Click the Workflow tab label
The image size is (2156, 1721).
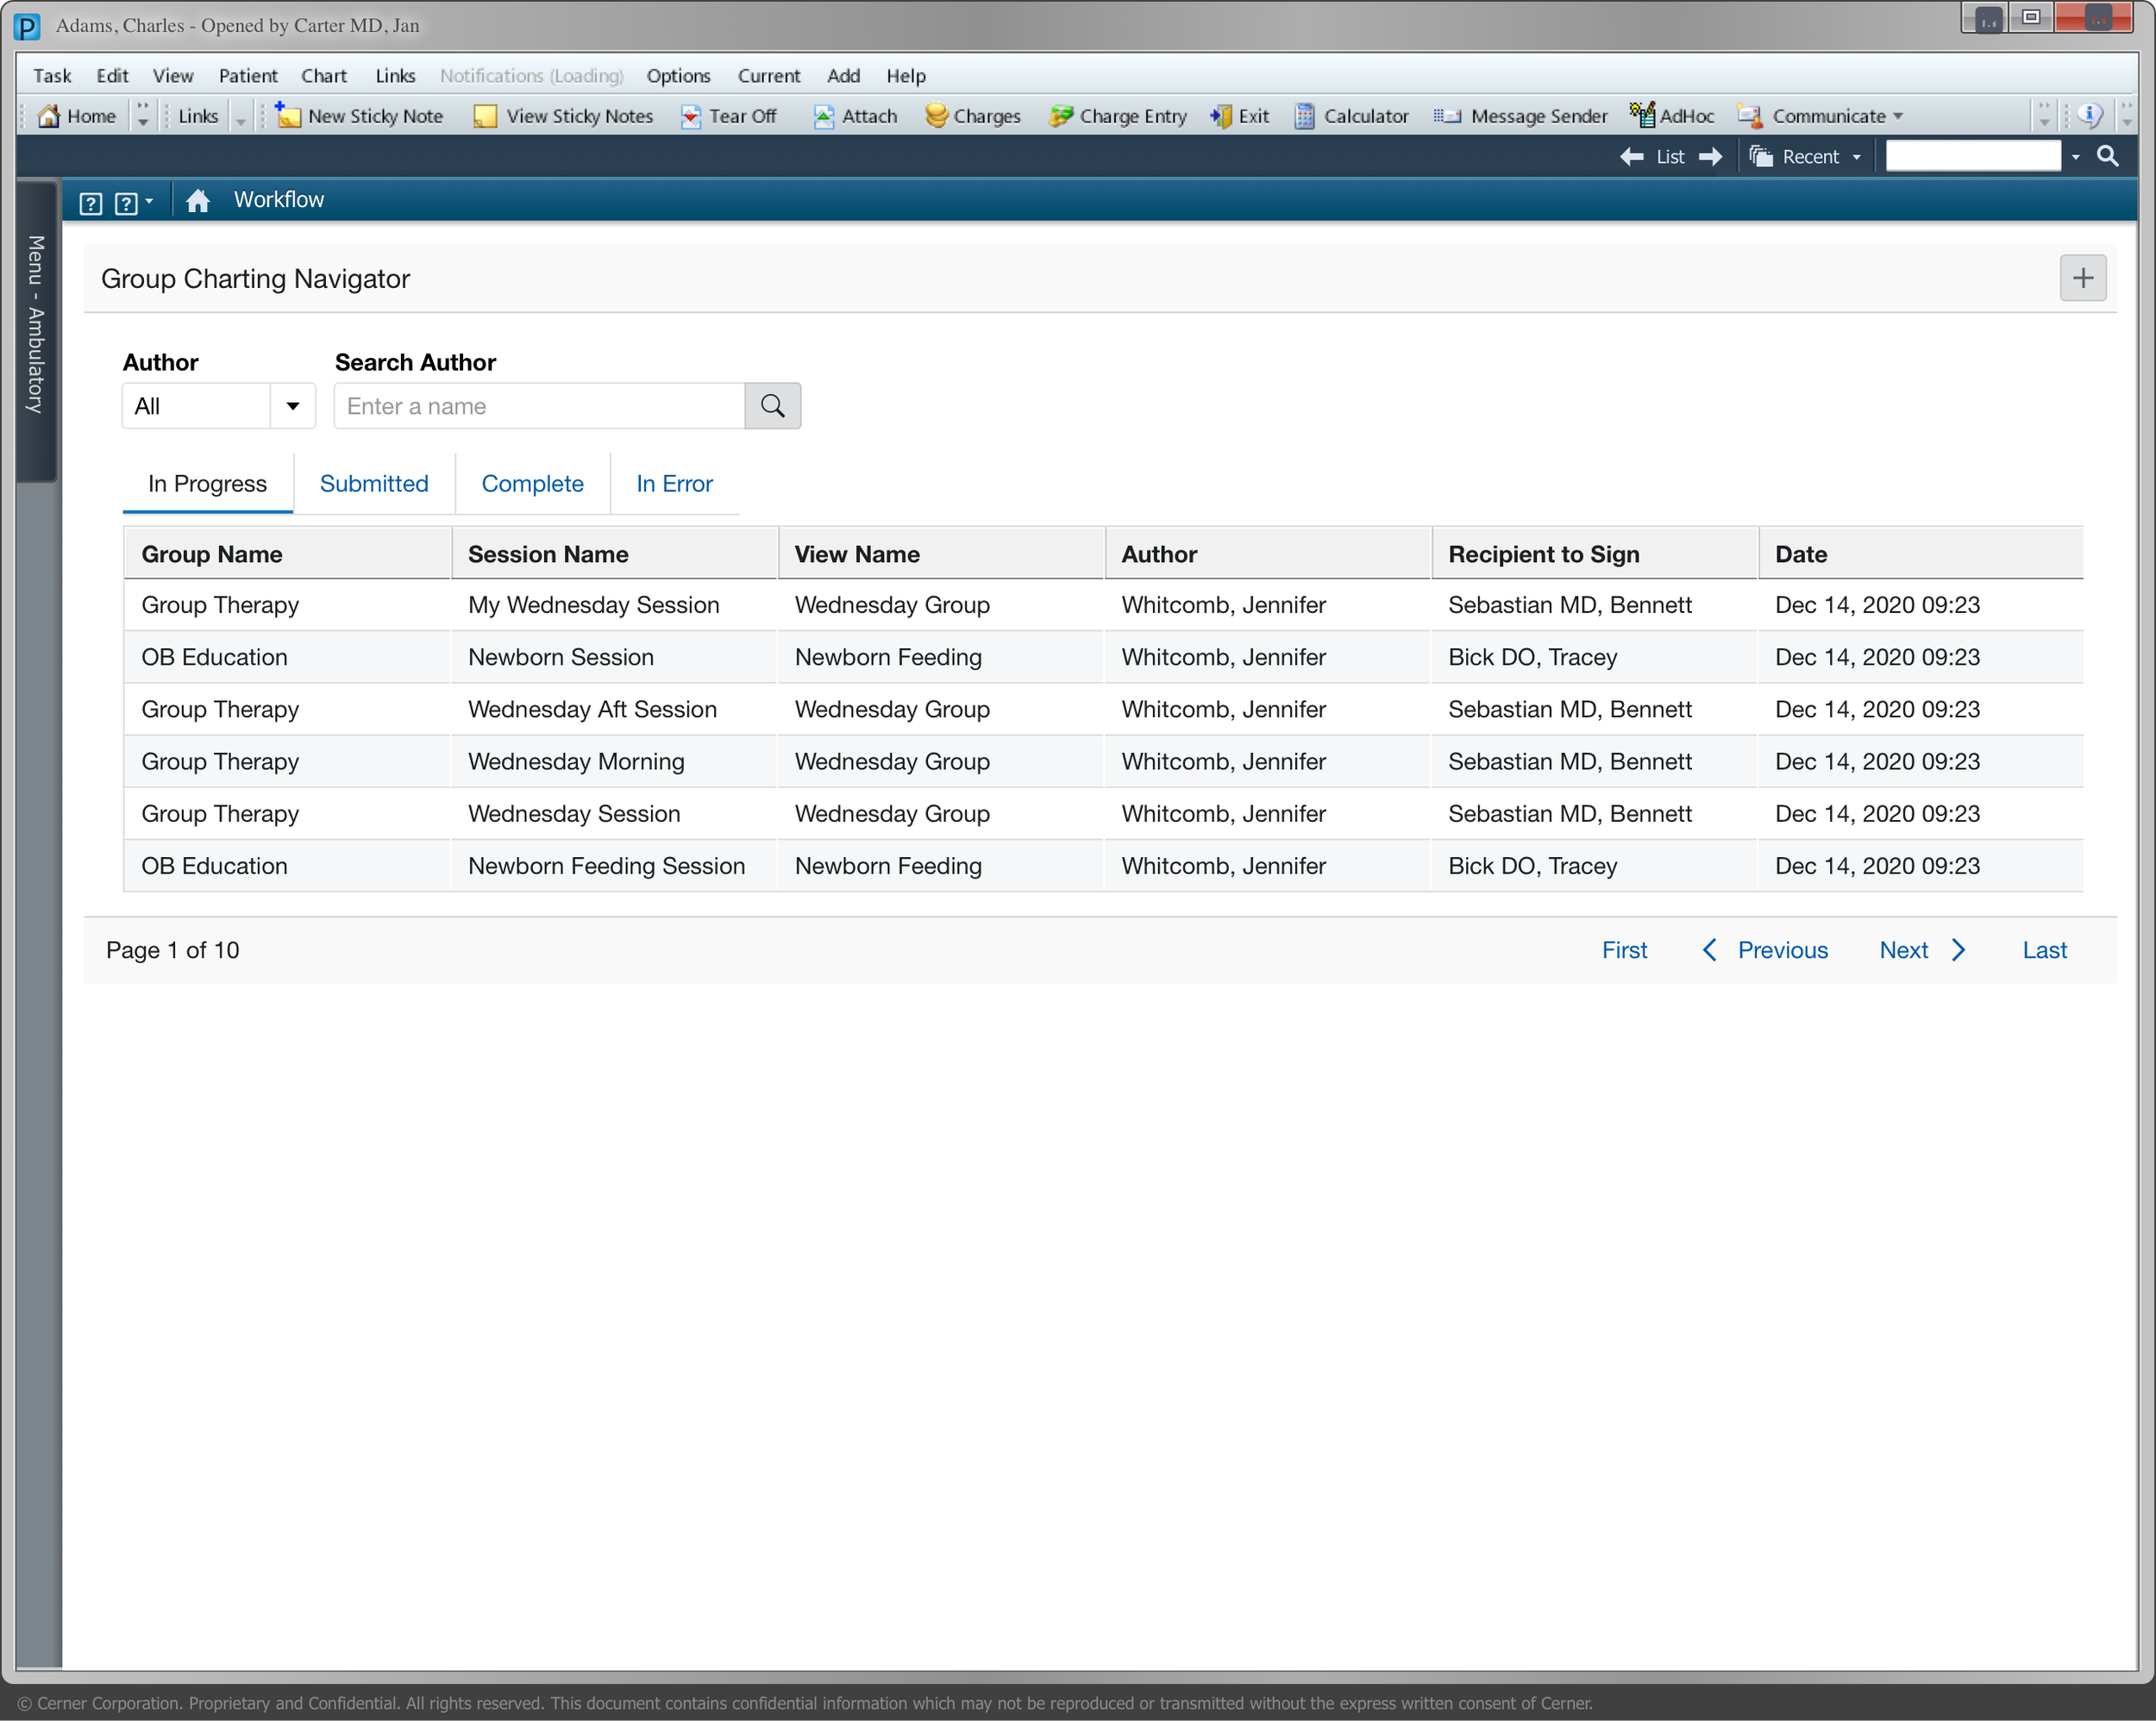tap(279, 200)
